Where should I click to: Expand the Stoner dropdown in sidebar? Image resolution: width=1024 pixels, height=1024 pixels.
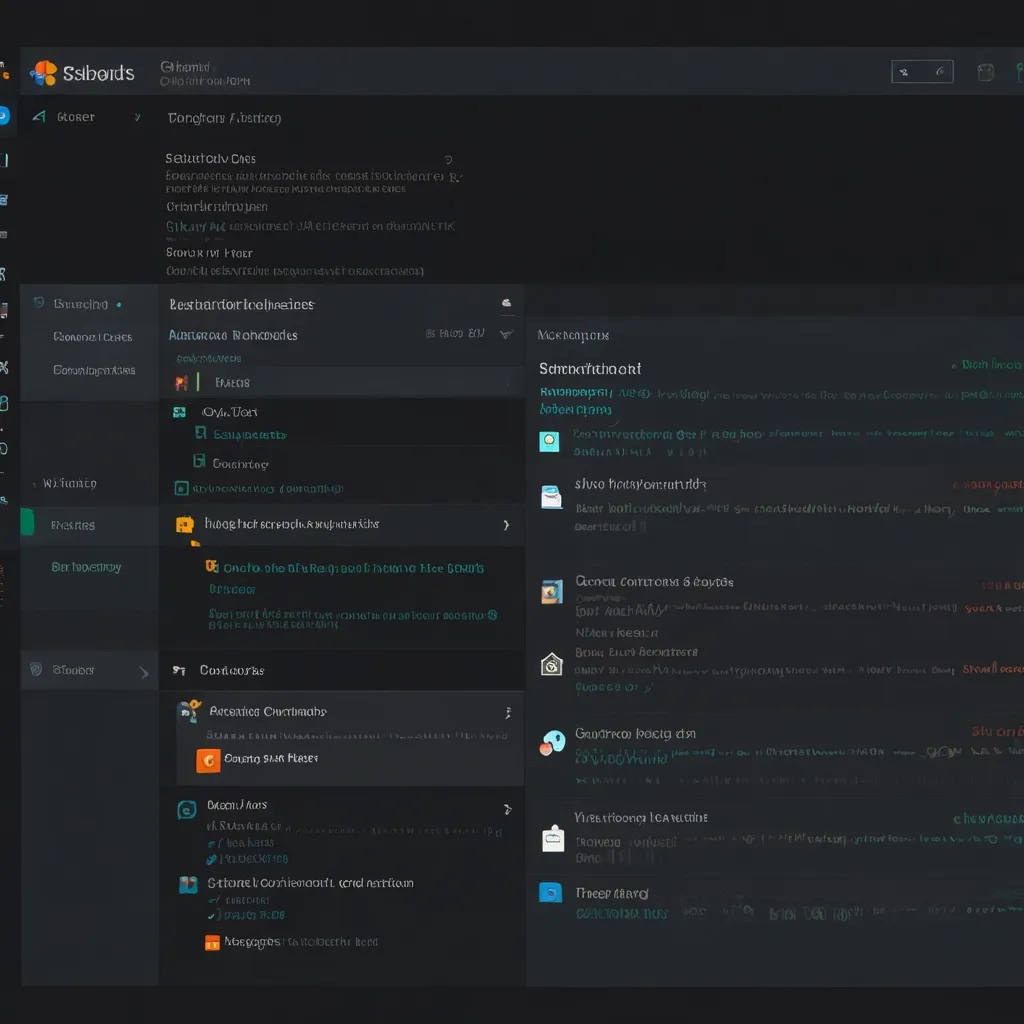(137, 118)
